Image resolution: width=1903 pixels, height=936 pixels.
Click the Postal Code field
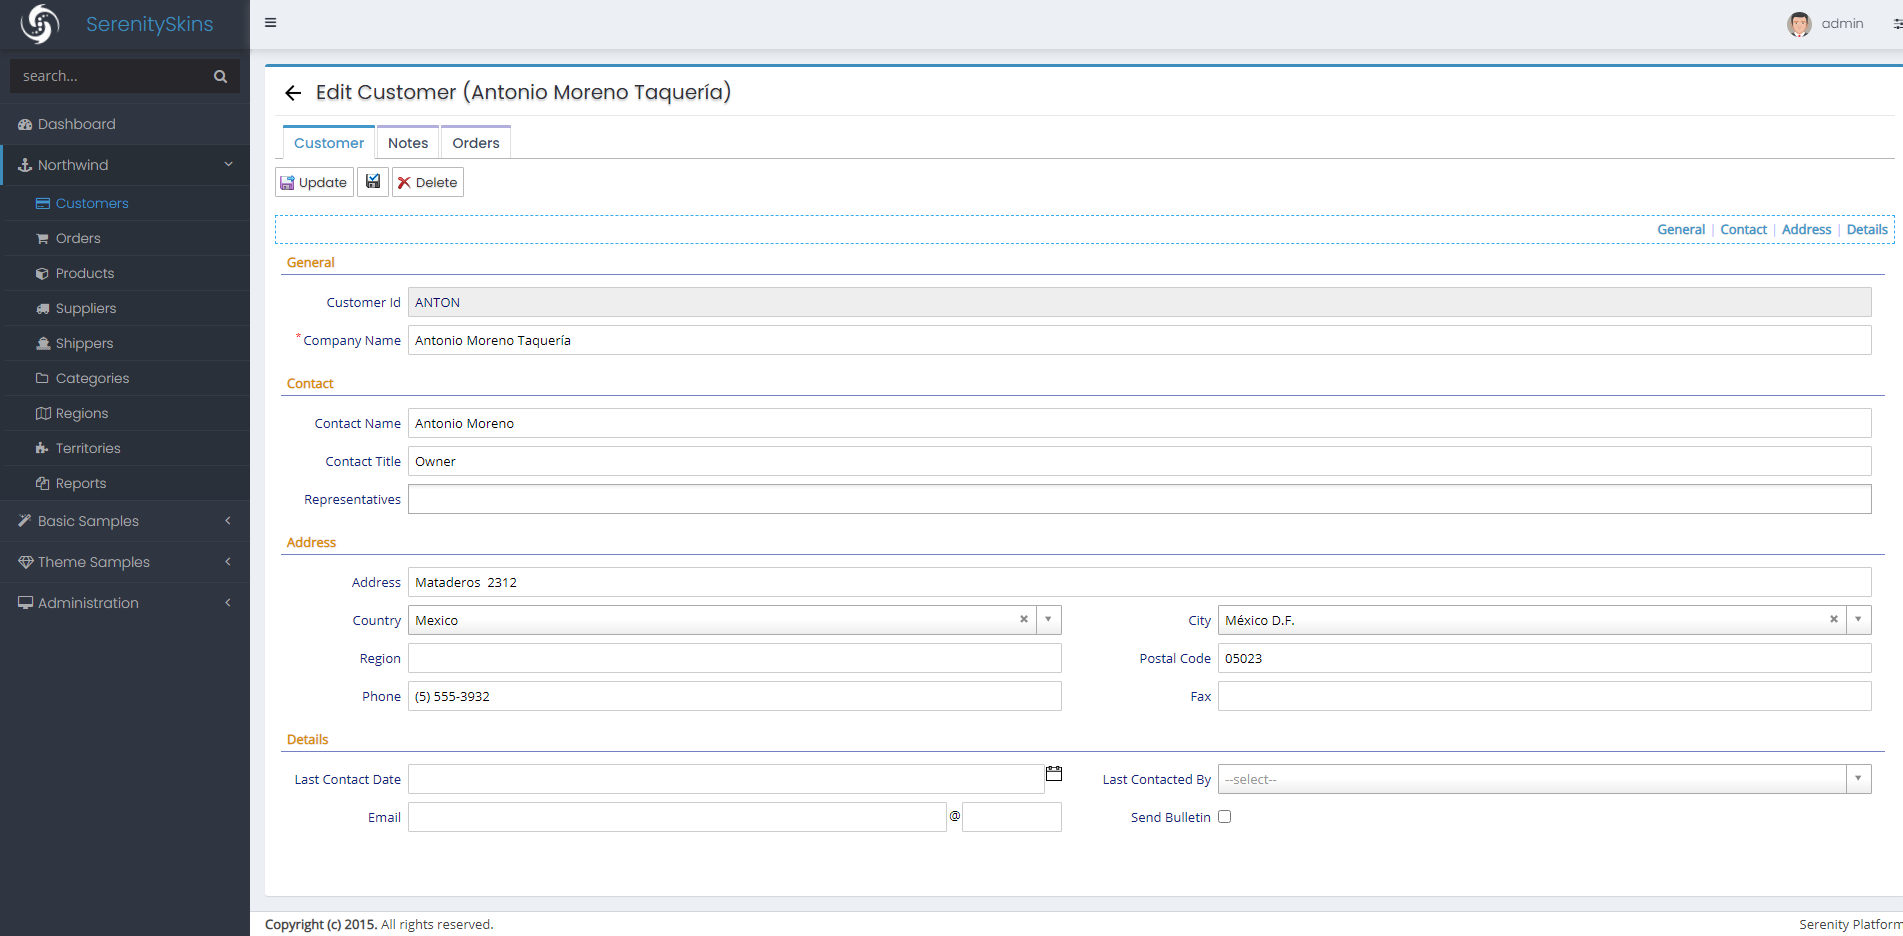tap(1544, 658)
